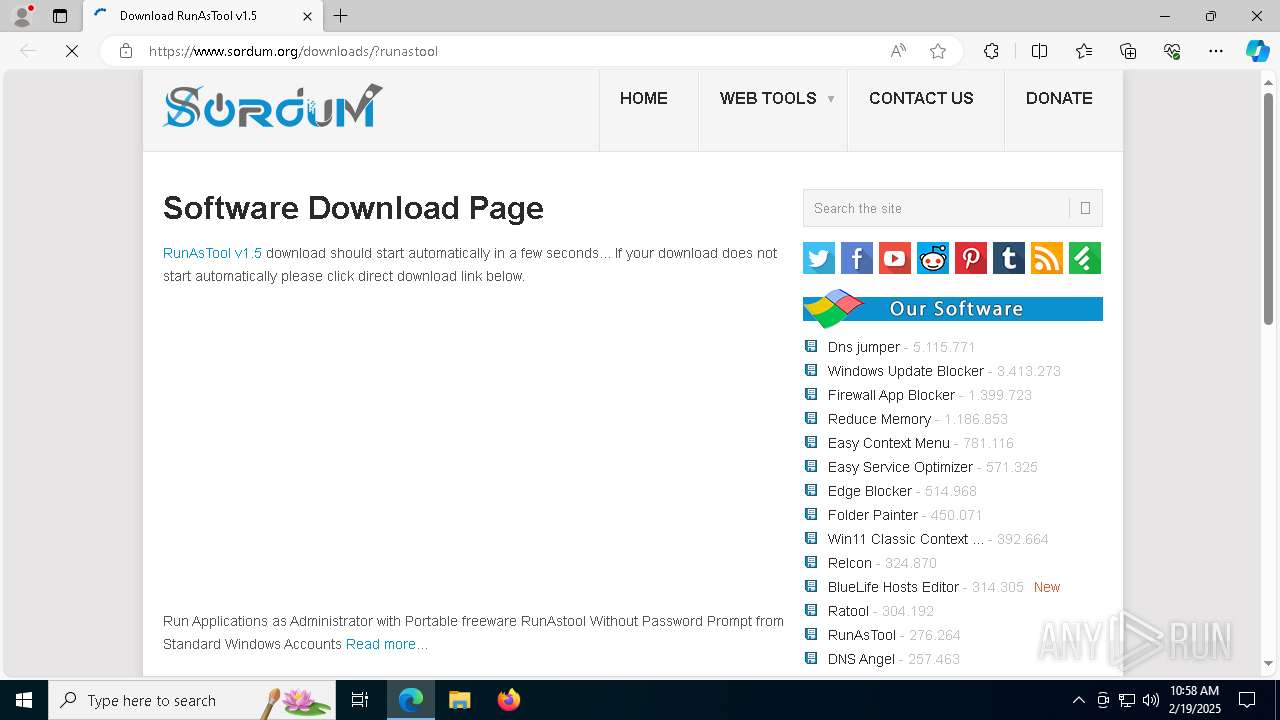Image resolution: width=1280 pixels, height=720 pixels.
Task: Open the Windows Start menu
Action: pyautogui.click(x=24, y=700)
